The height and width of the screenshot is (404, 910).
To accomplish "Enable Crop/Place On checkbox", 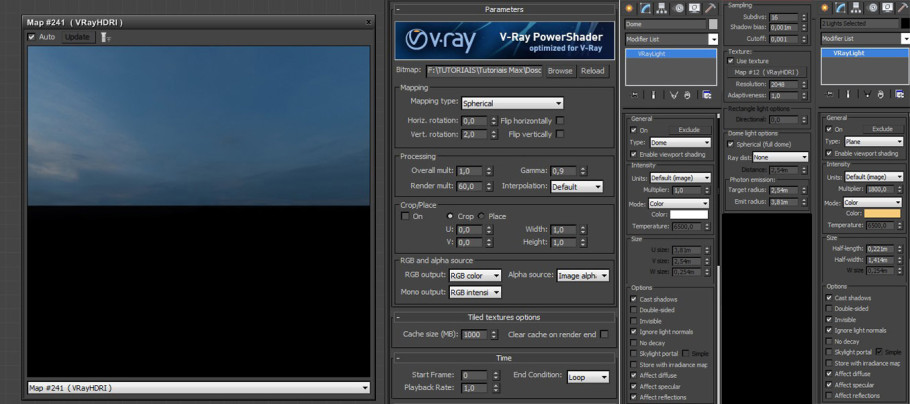I will click(x=405, y=216).
